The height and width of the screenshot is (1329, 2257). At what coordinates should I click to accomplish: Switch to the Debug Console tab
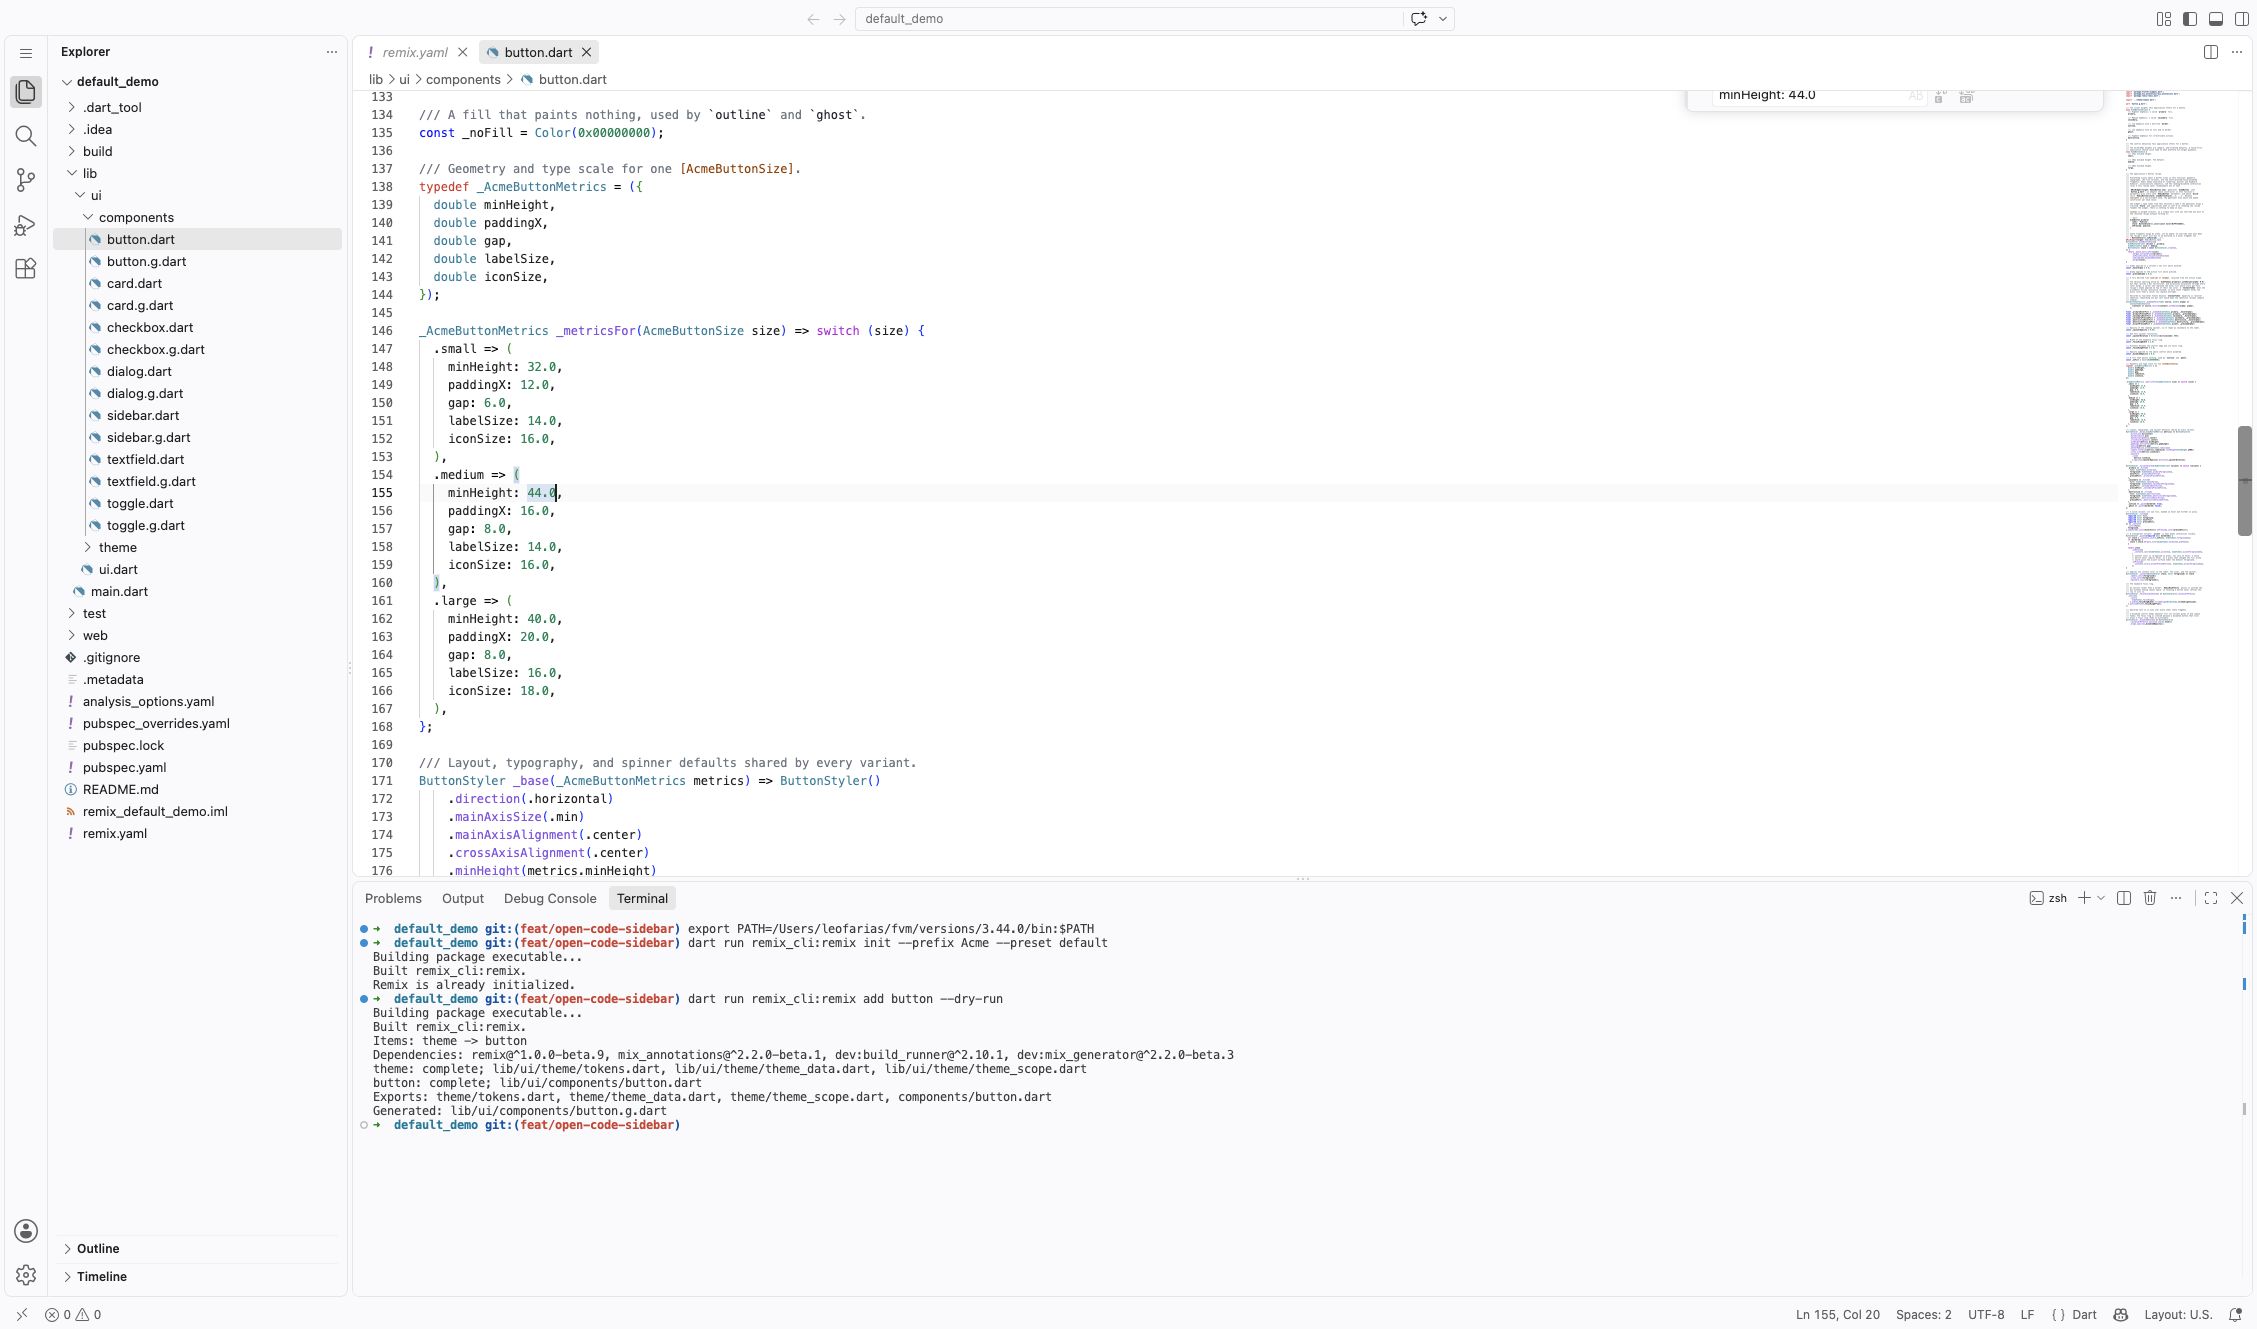(550, 898)
